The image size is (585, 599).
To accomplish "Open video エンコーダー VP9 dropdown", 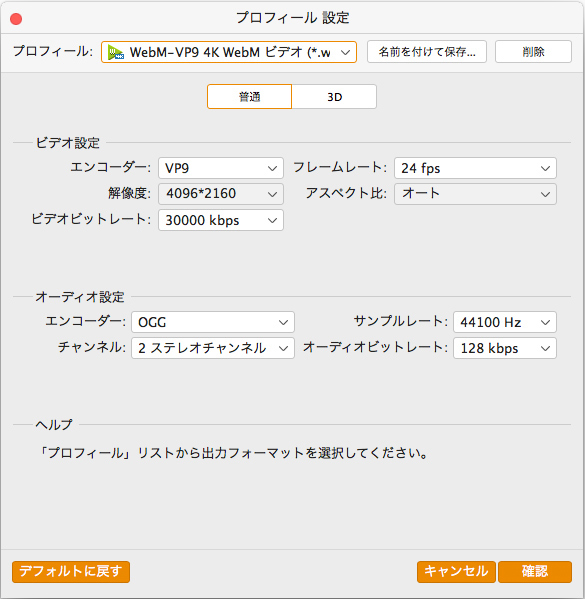I will coord(221,168).
